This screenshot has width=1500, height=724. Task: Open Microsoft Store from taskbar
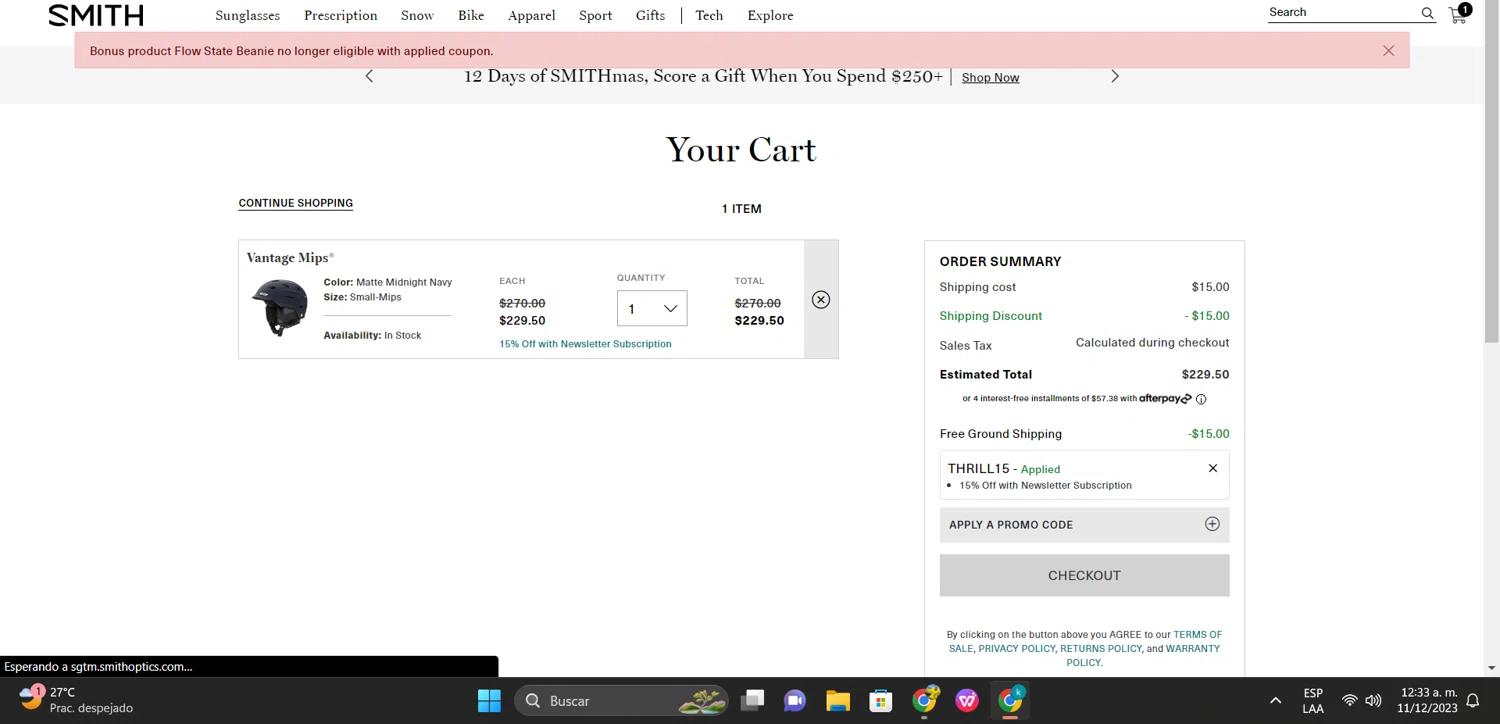[881, 701]
